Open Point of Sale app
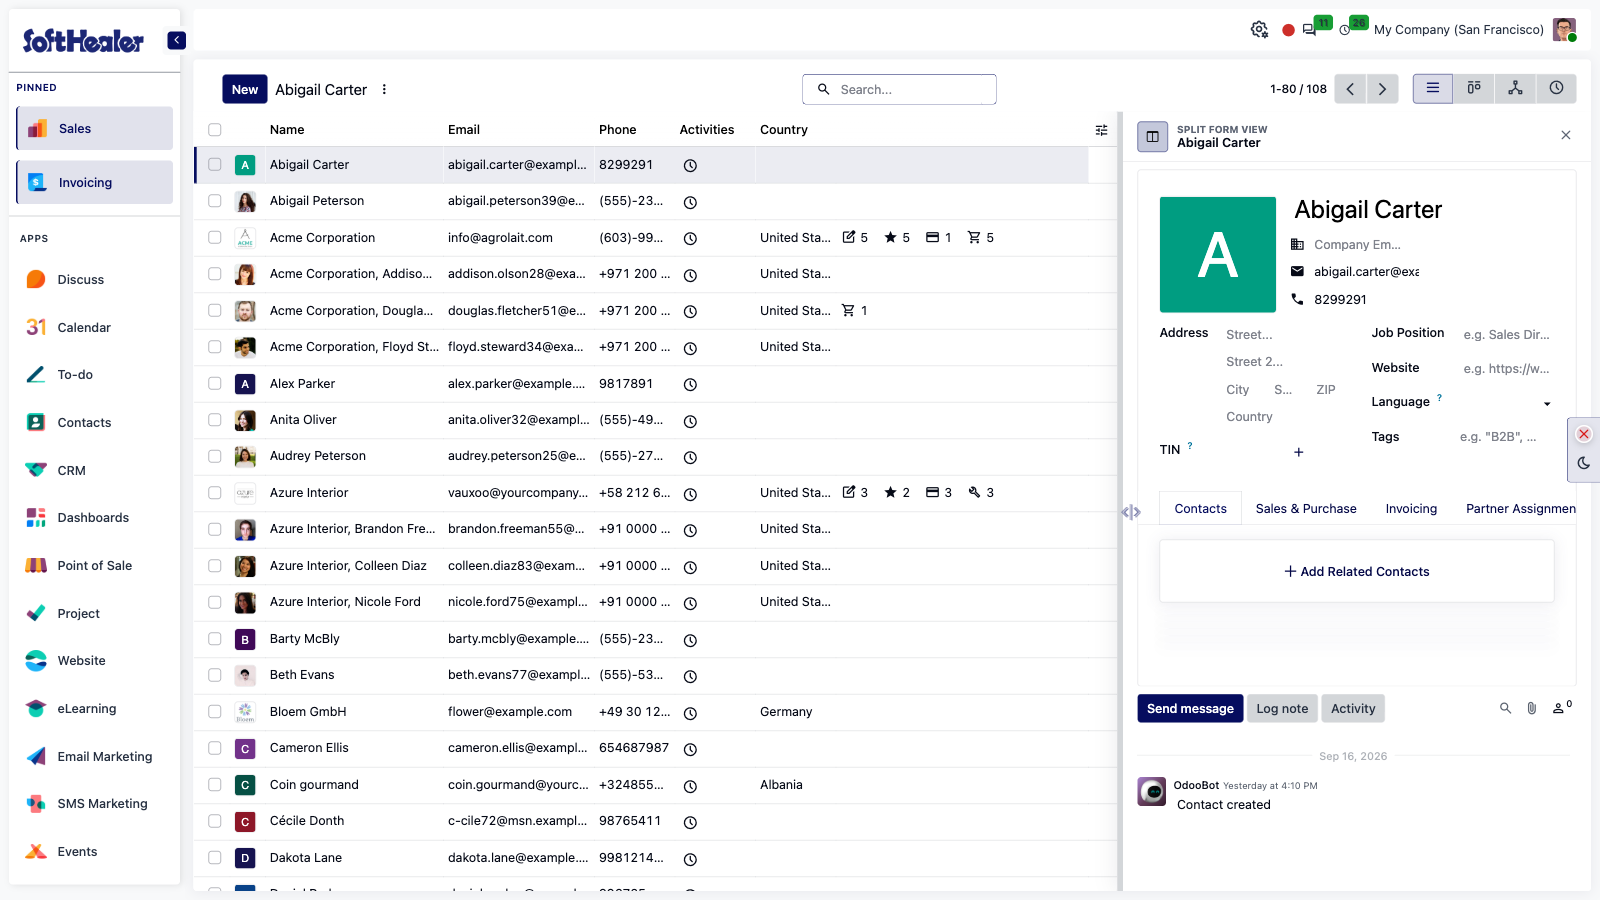This screenshot has height=900, width=1600. click(94, 566)
